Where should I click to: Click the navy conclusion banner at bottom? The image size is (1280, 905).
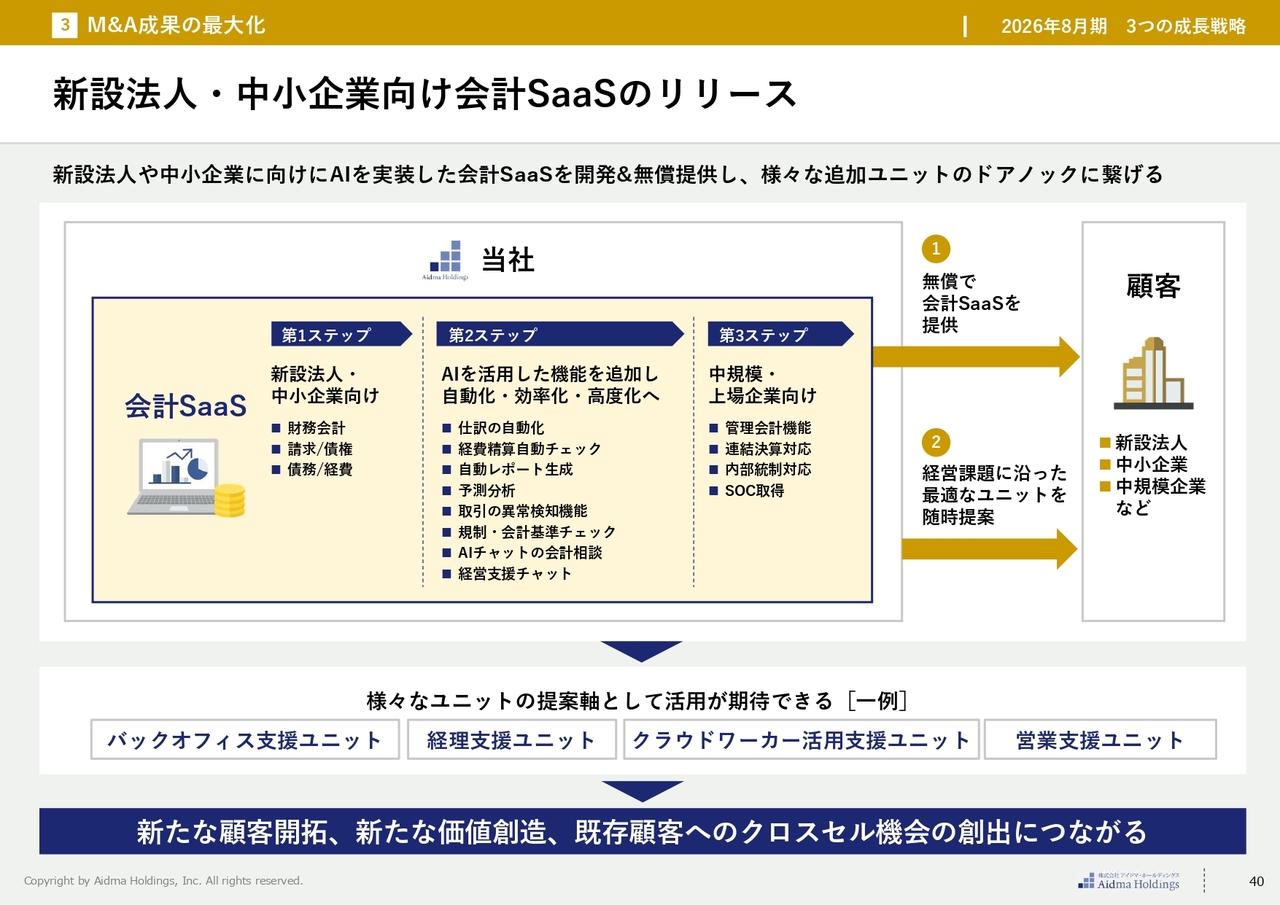642,832
